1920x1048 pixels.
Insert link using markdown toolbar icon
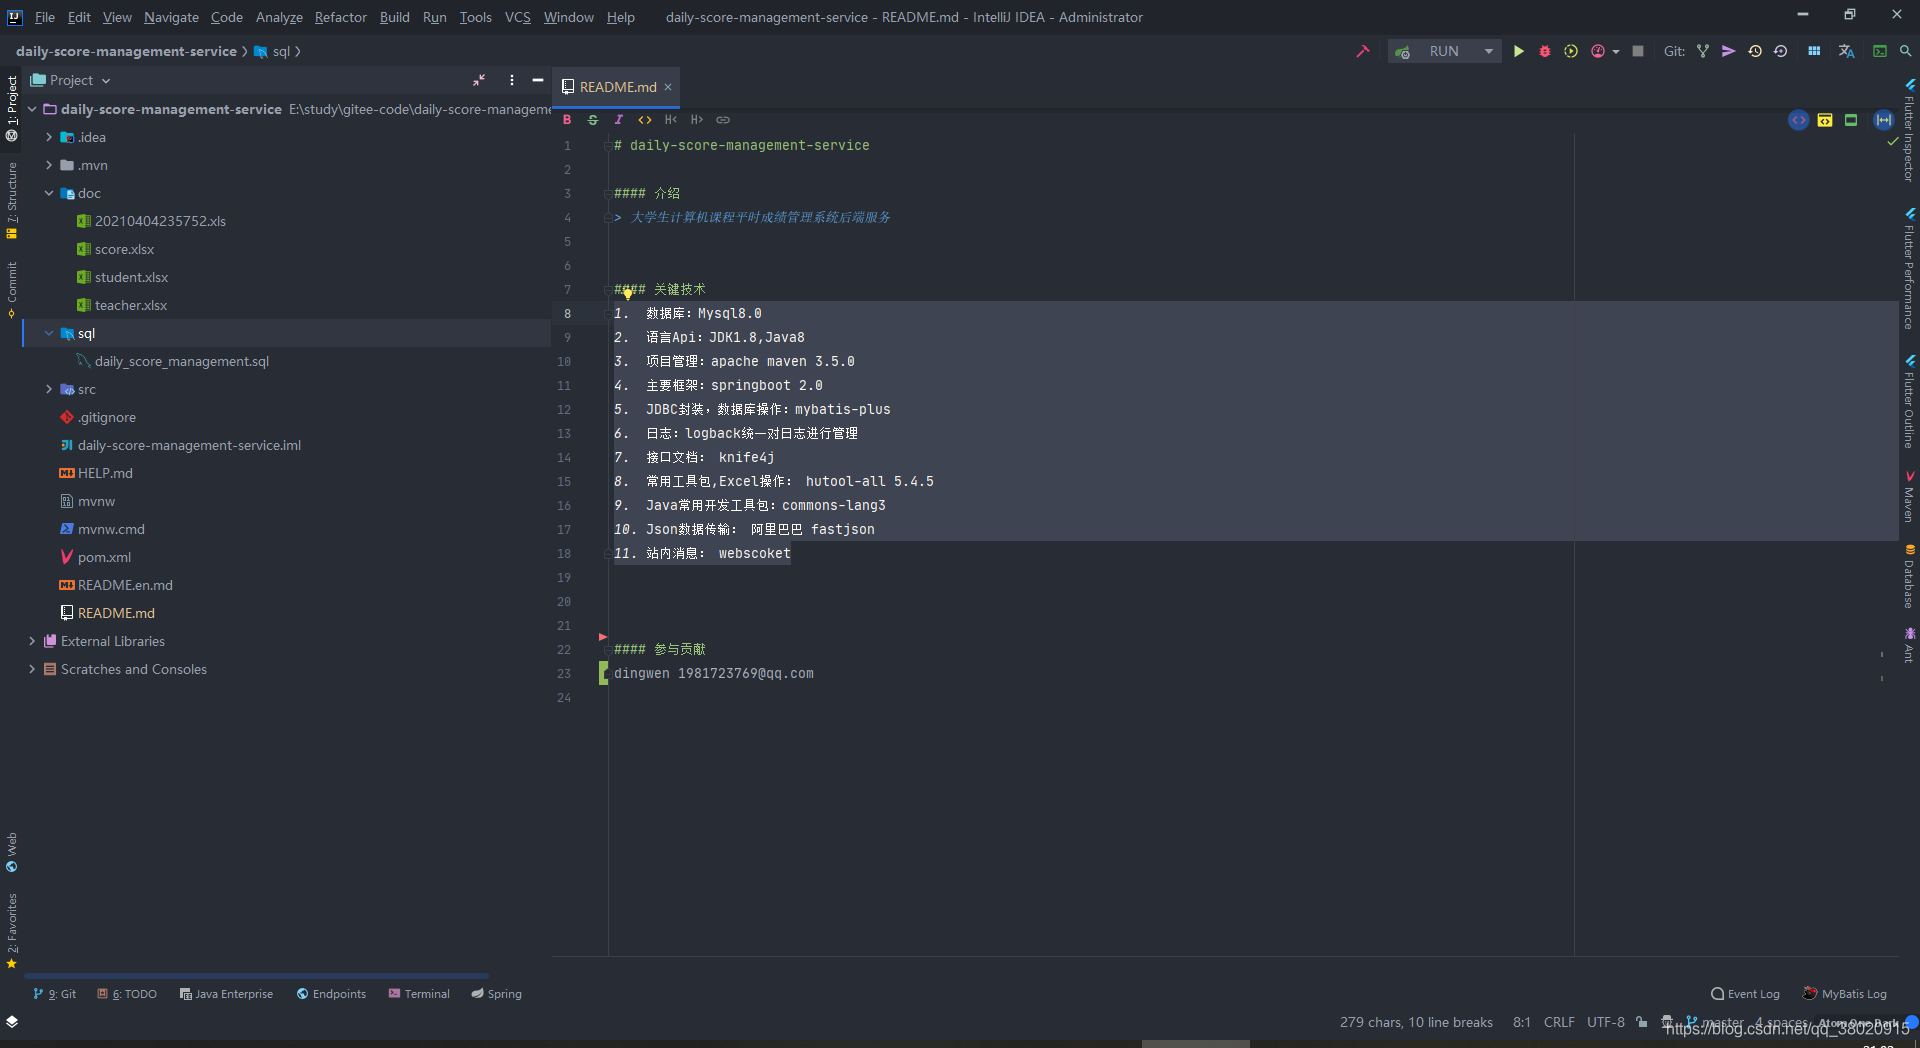click(x=723, y=120)
